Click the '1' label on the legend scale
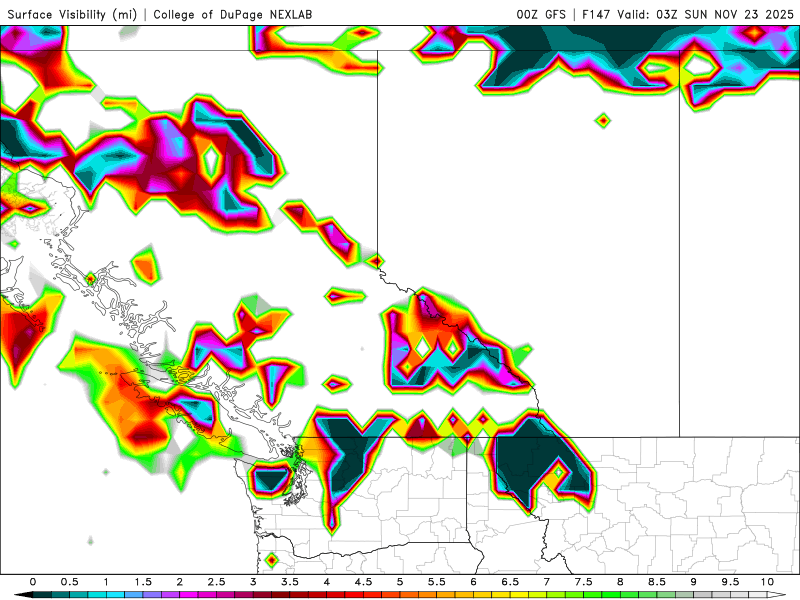Screen dimensions: 800x600 pos(106,582)
